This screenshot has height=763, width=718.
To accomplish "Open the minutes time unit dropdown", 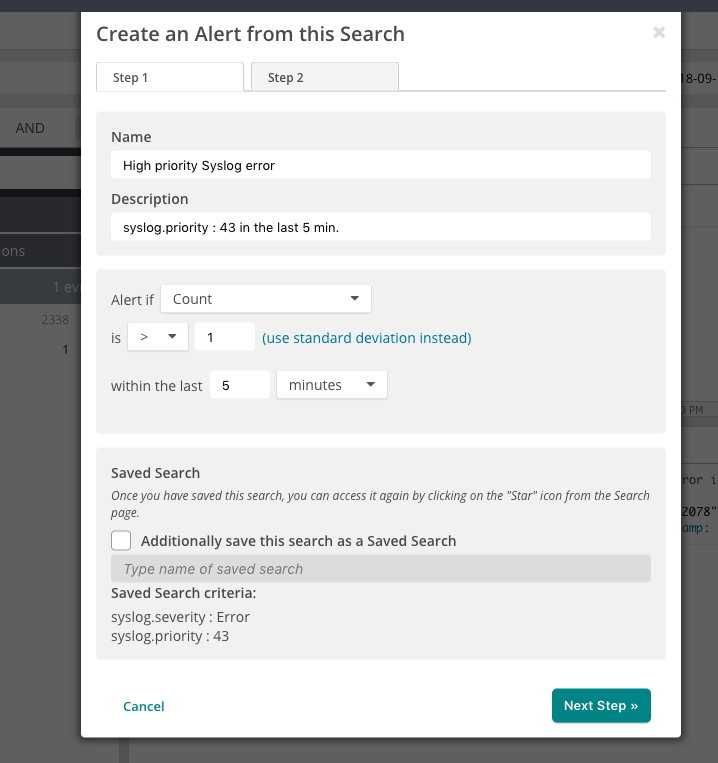I will (x=331, y=385).
